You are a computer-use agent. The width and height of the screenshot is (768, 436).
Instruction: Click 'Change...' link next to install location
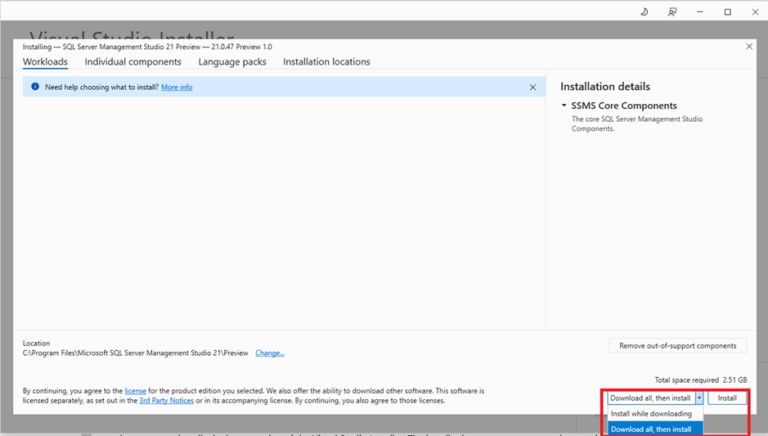click(269, 353)
